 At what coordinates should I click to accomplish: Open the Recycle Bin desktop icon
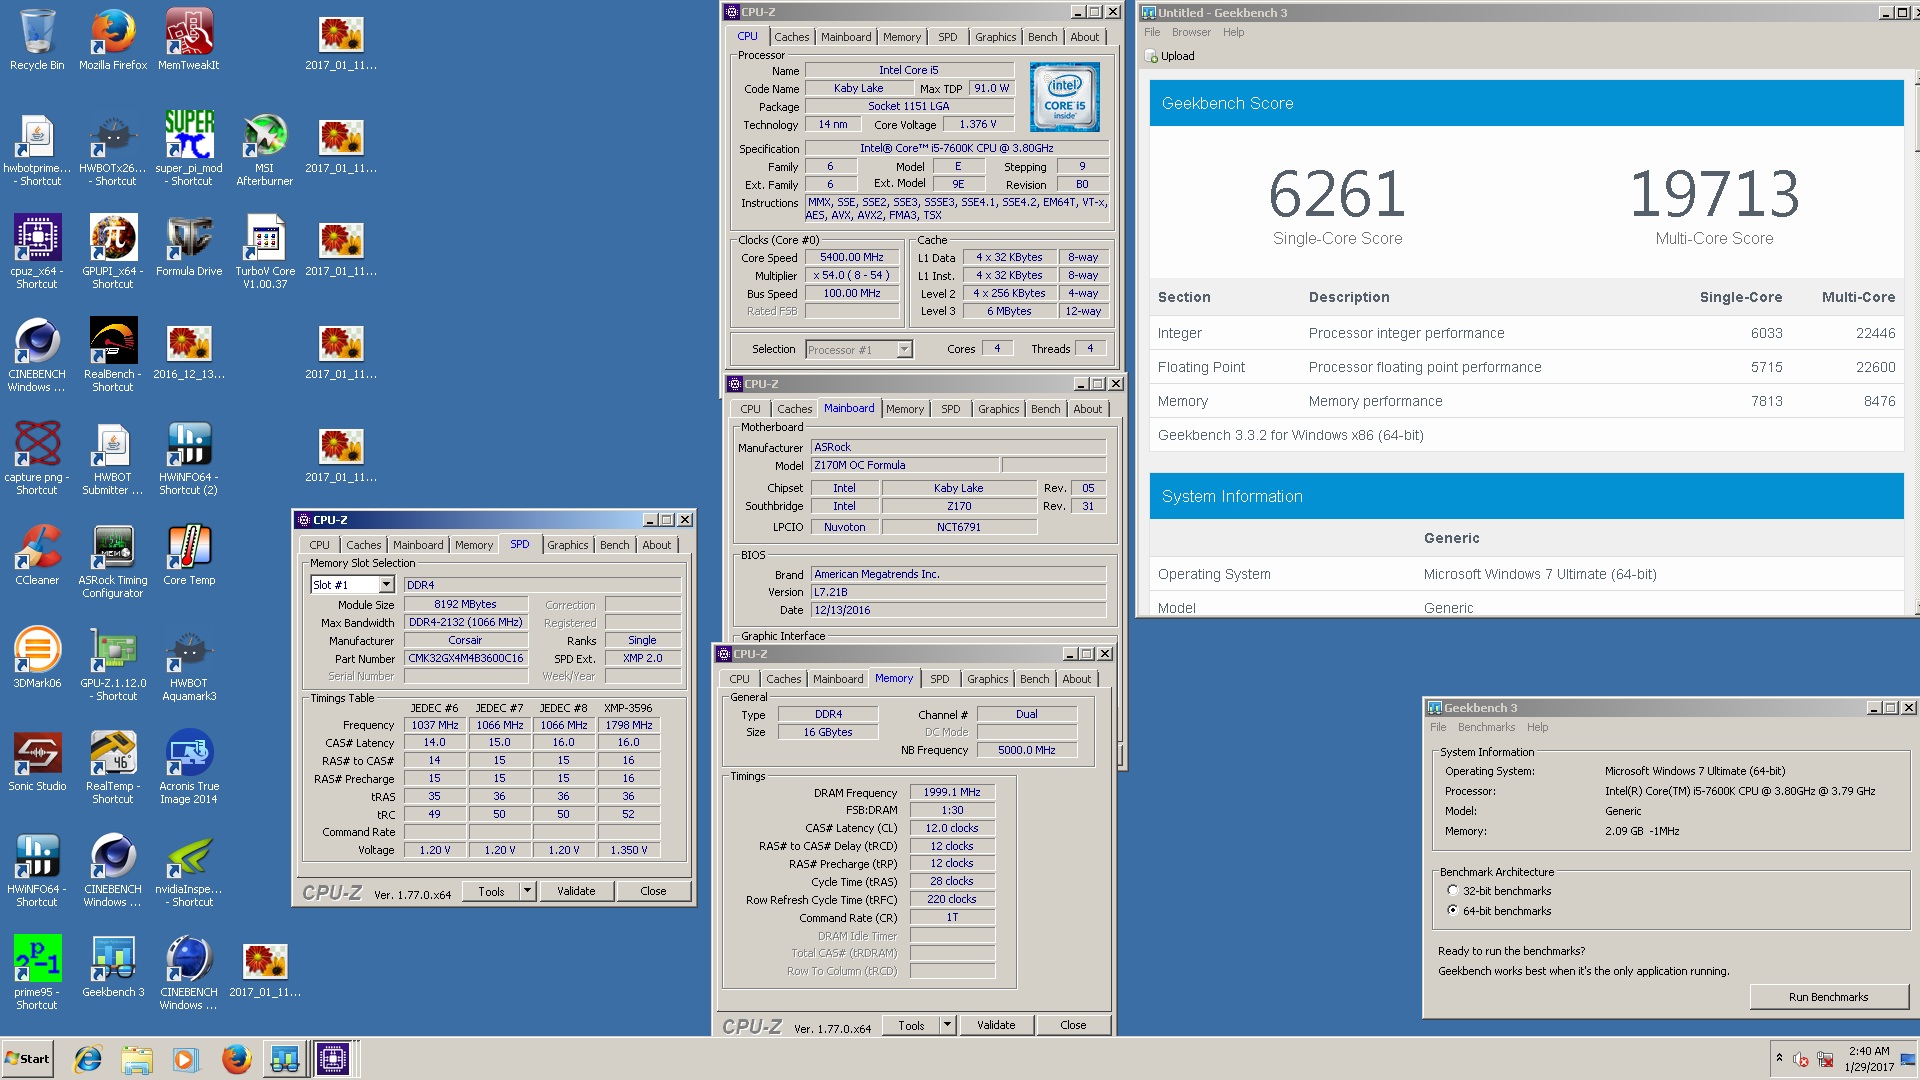tap(37, 40)
